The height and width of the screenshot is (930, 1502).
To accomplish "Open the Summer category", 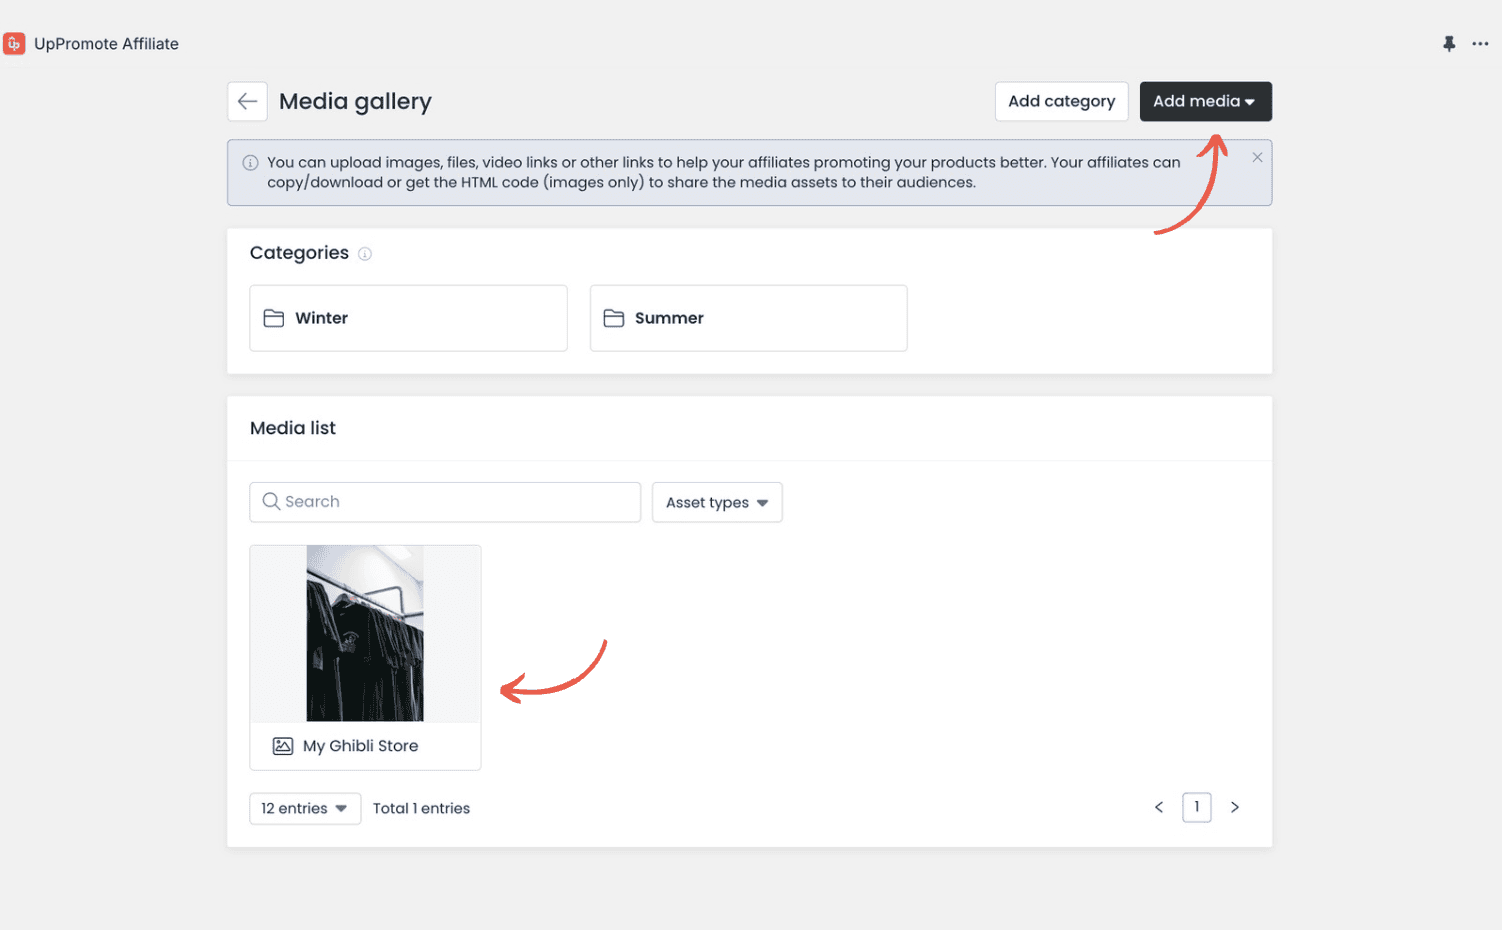I will pos(748,318).
